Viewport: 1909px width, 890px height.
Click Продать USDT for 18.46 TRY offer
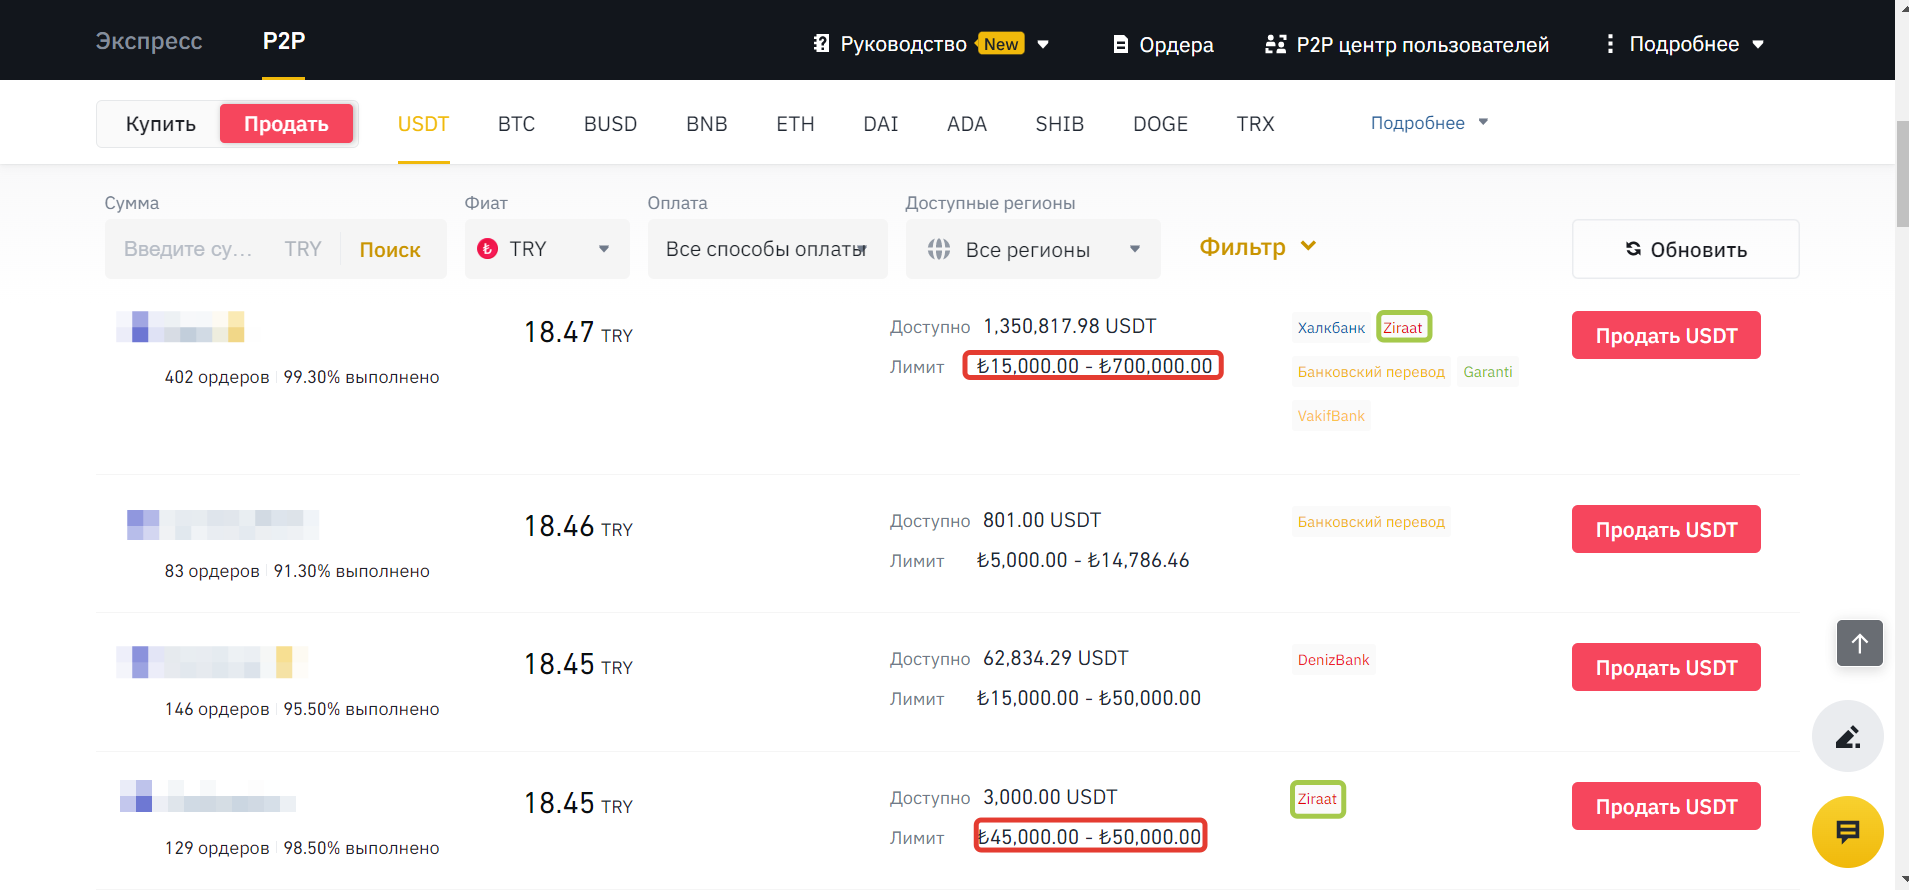click(1665, 529)
